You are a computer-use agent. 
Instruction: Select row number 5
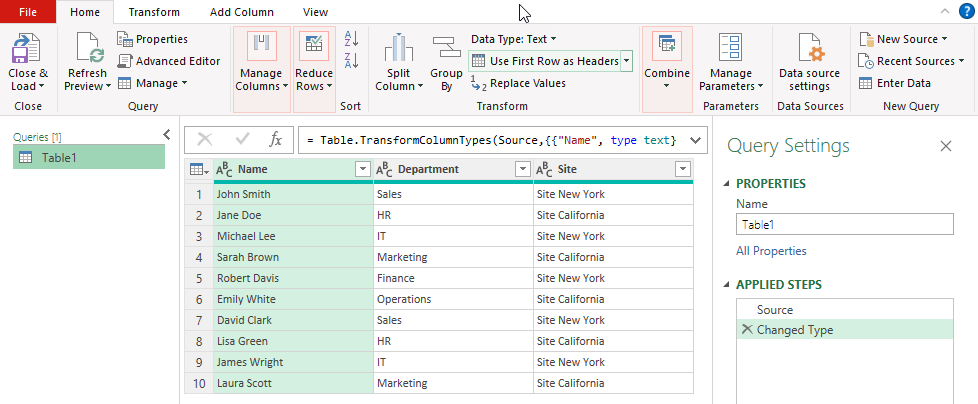click(199, 278)
